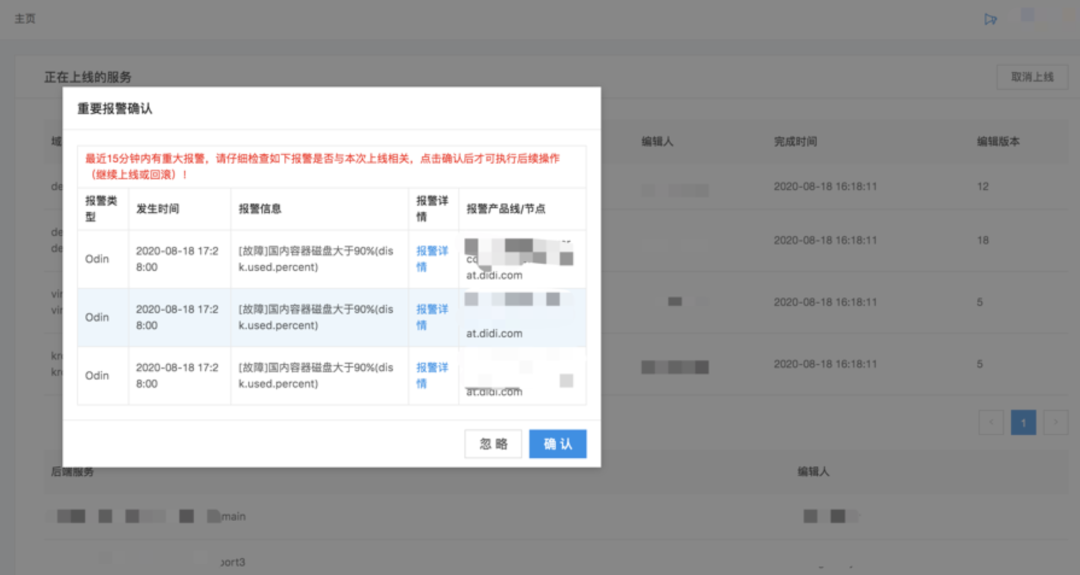The height and width of the screenshot is (575, 1080).
Task: Go to next page arrow in pagination
Action: click(1056, 422)
